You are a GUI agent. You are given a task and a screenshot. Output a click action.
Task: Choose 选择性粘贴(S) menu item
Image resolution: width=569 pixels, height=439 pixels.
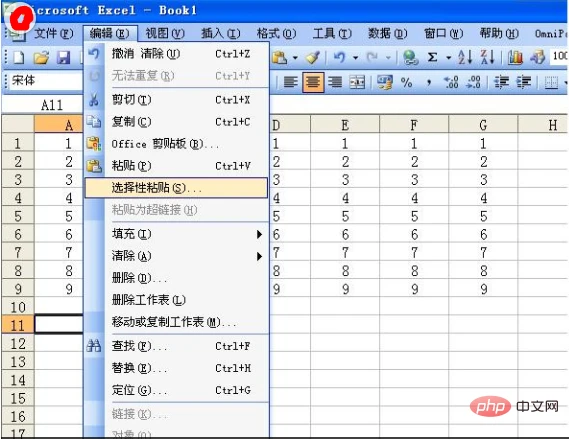176,188
